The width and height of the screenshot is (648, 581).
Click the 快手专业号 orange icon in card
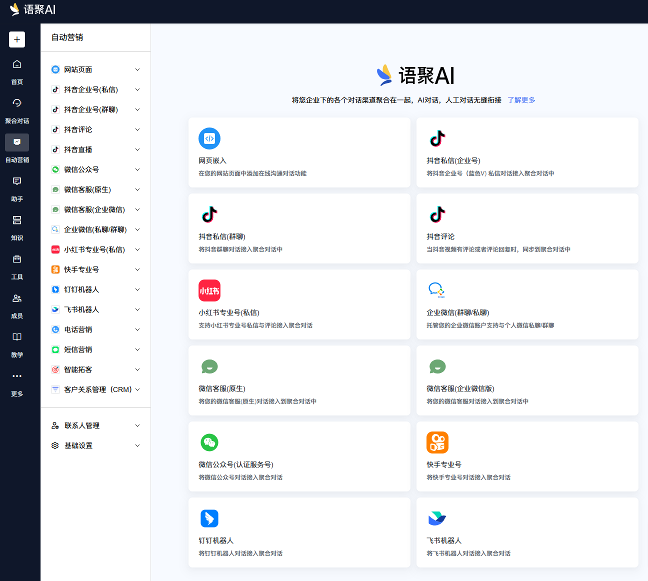438,443
